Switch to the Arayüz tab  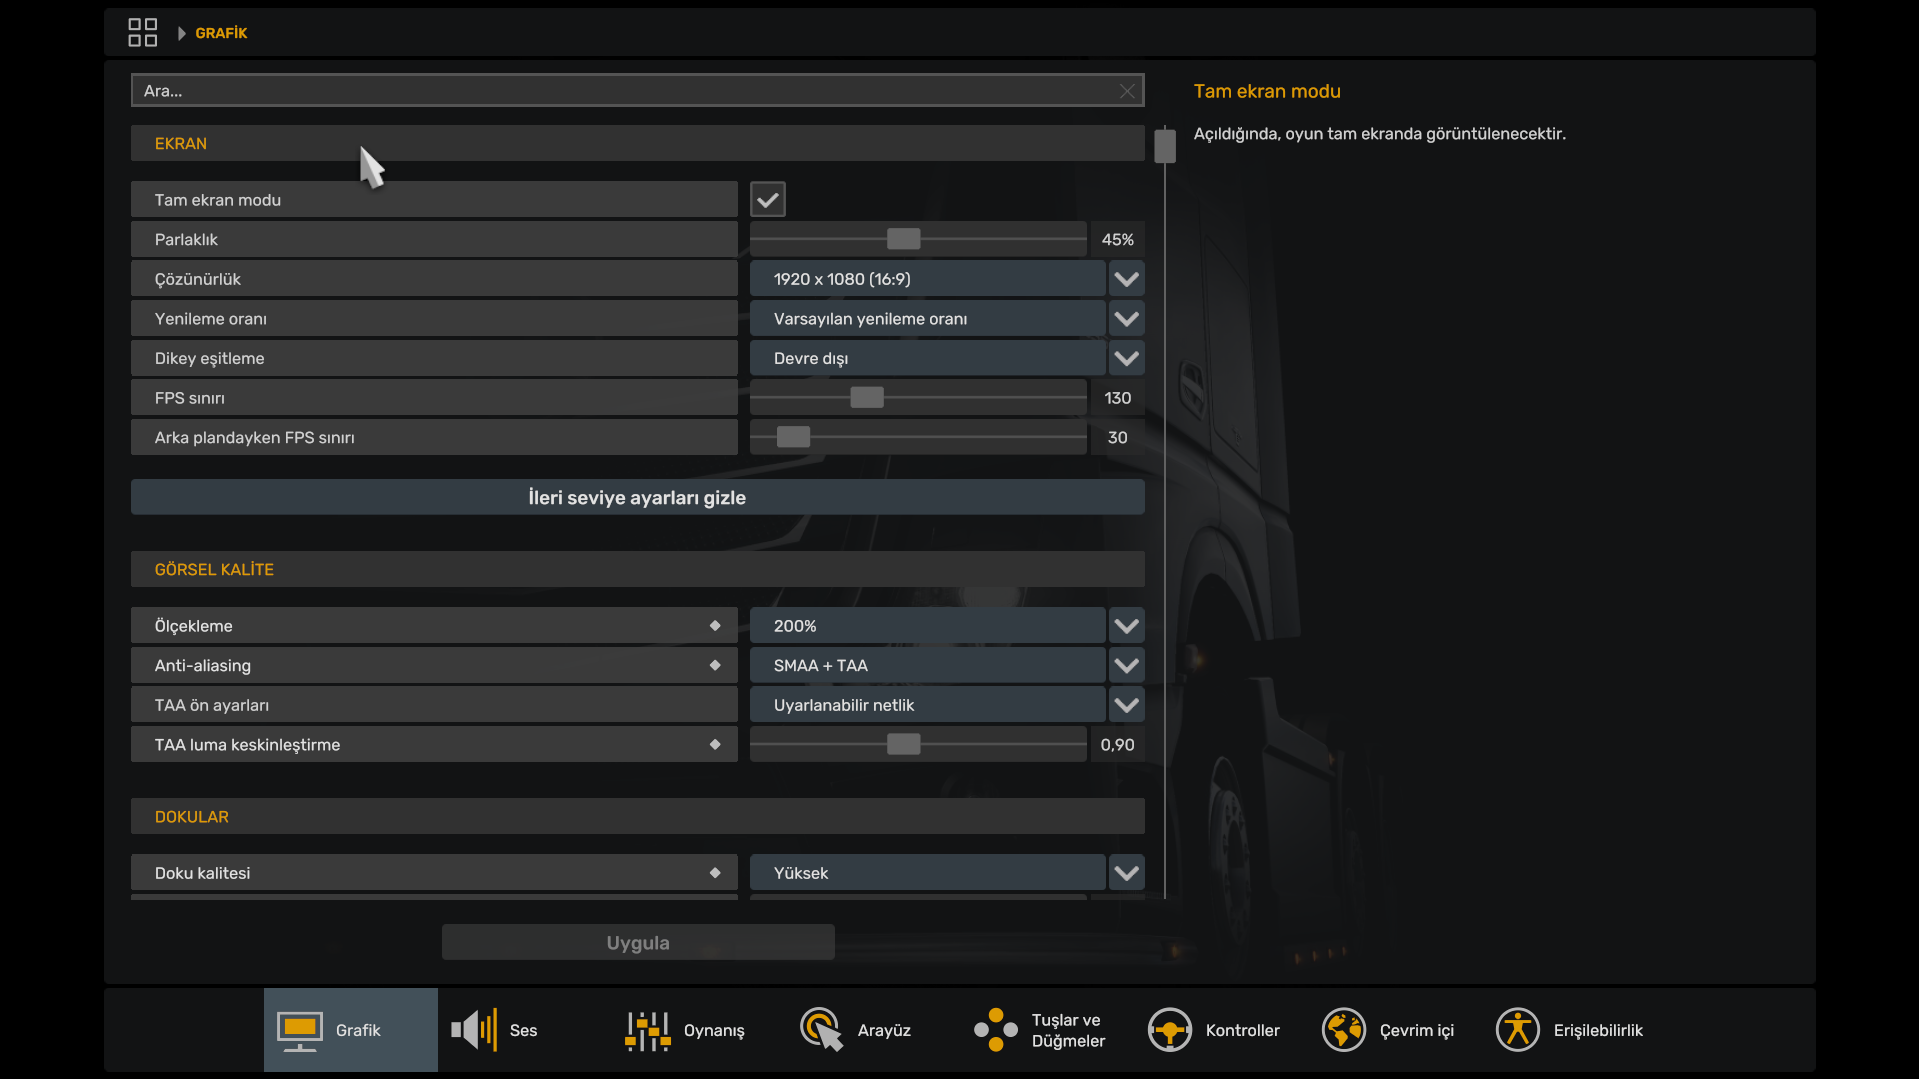tap(872, 1030)
